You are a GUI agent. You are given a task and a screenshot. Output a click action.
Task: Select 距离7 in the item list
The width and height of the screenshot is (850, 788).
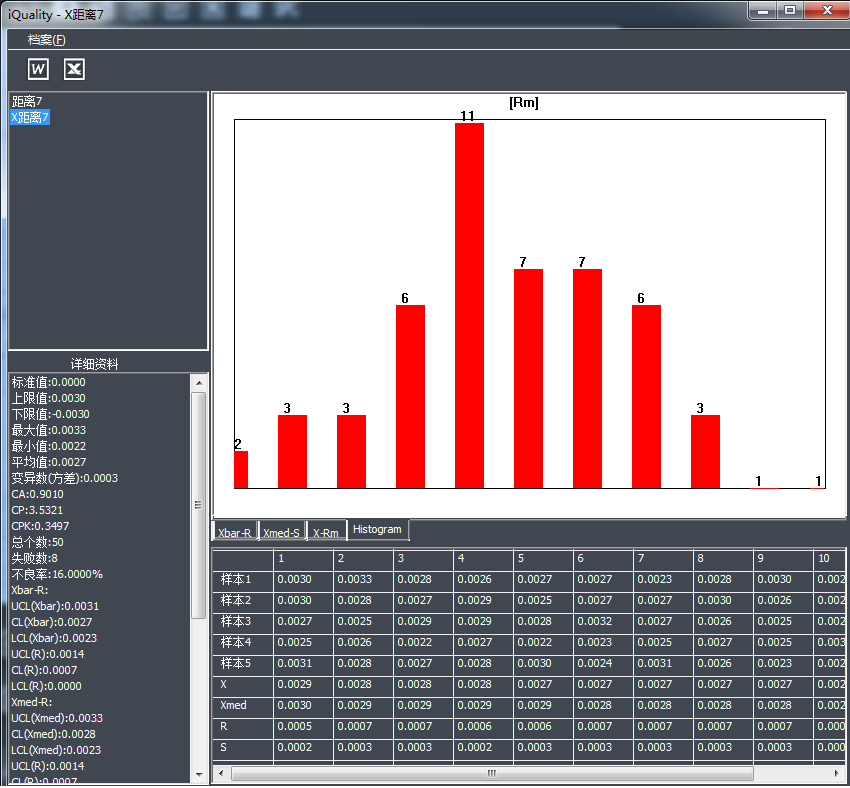30,102
